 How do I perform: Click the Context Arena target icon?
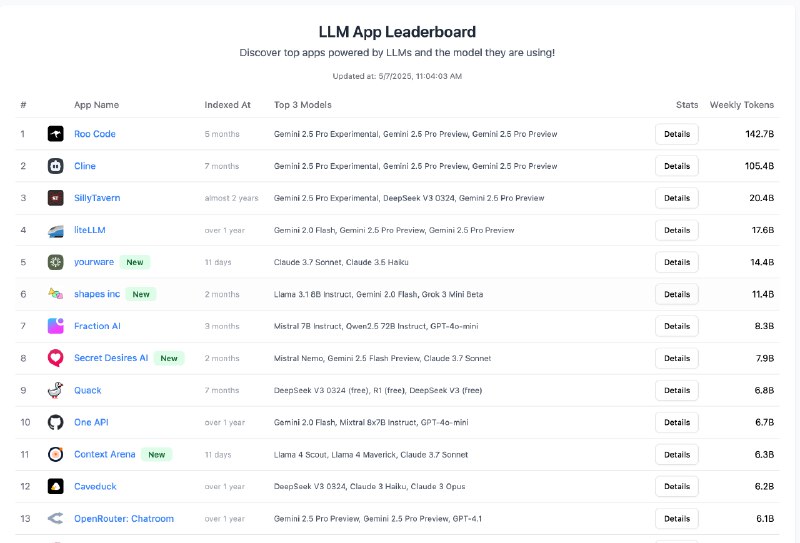(56, 454)
